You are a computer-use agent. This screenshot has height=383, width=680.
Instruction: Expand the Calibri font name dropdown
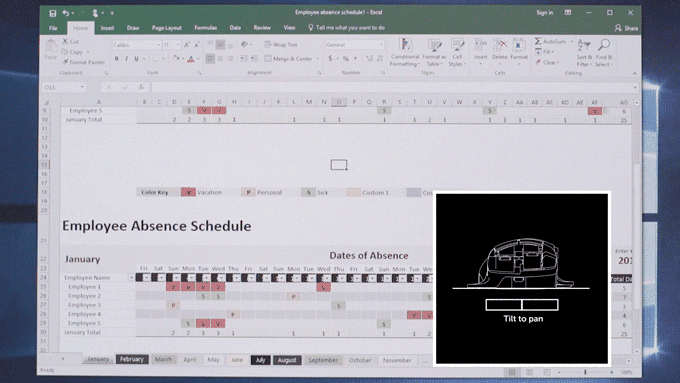158,45
